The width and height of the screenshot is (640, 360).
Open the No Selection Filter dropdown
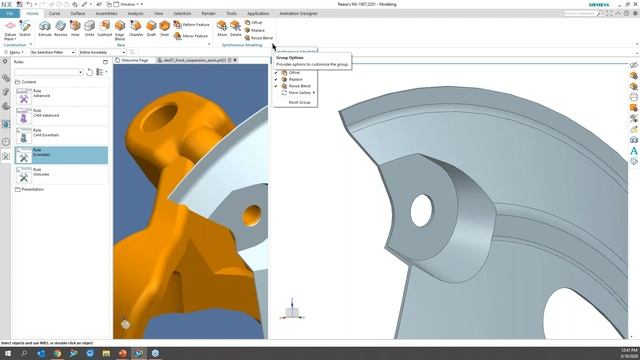(x=53, y=52)
